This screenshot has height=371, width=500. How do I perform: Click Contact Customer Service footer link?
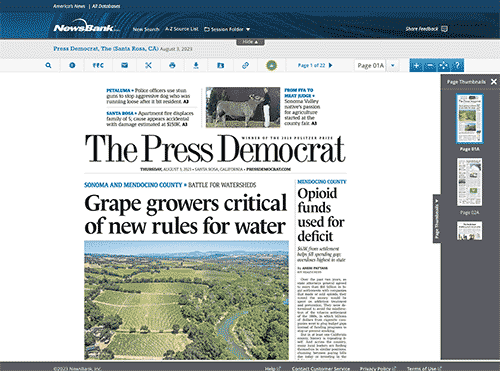pyautogui.click(x=321, y=368)
